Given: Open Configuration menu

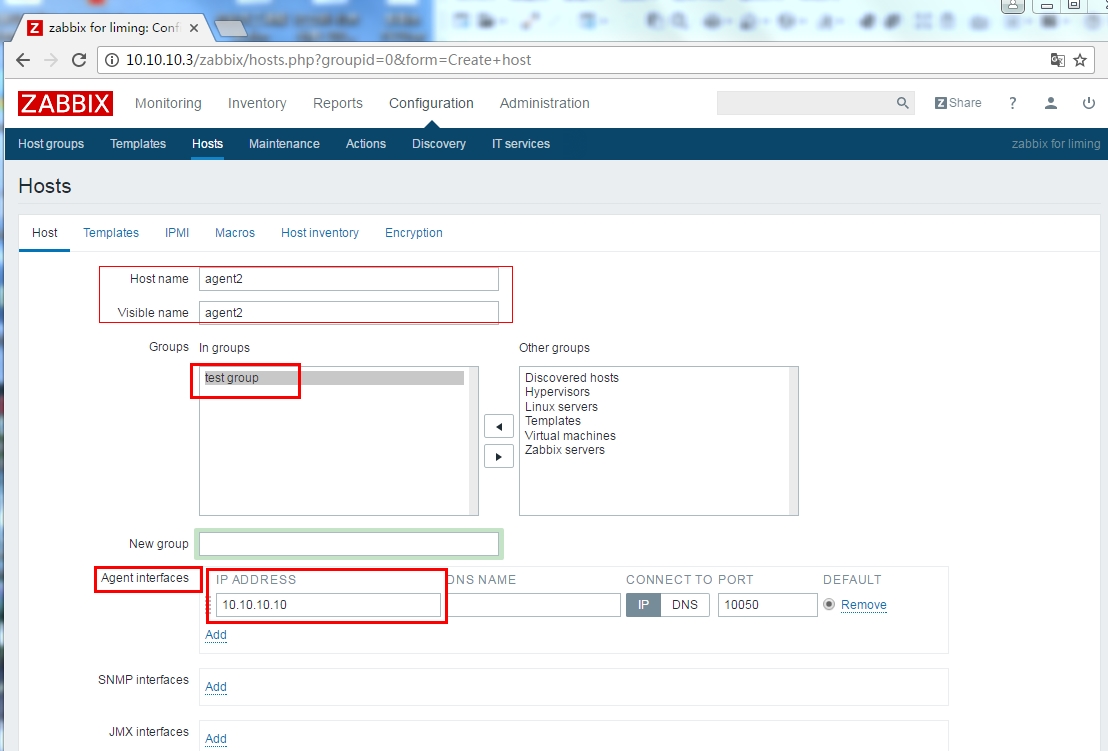Looking at the screenshot, I should click(x=431, y=103).
